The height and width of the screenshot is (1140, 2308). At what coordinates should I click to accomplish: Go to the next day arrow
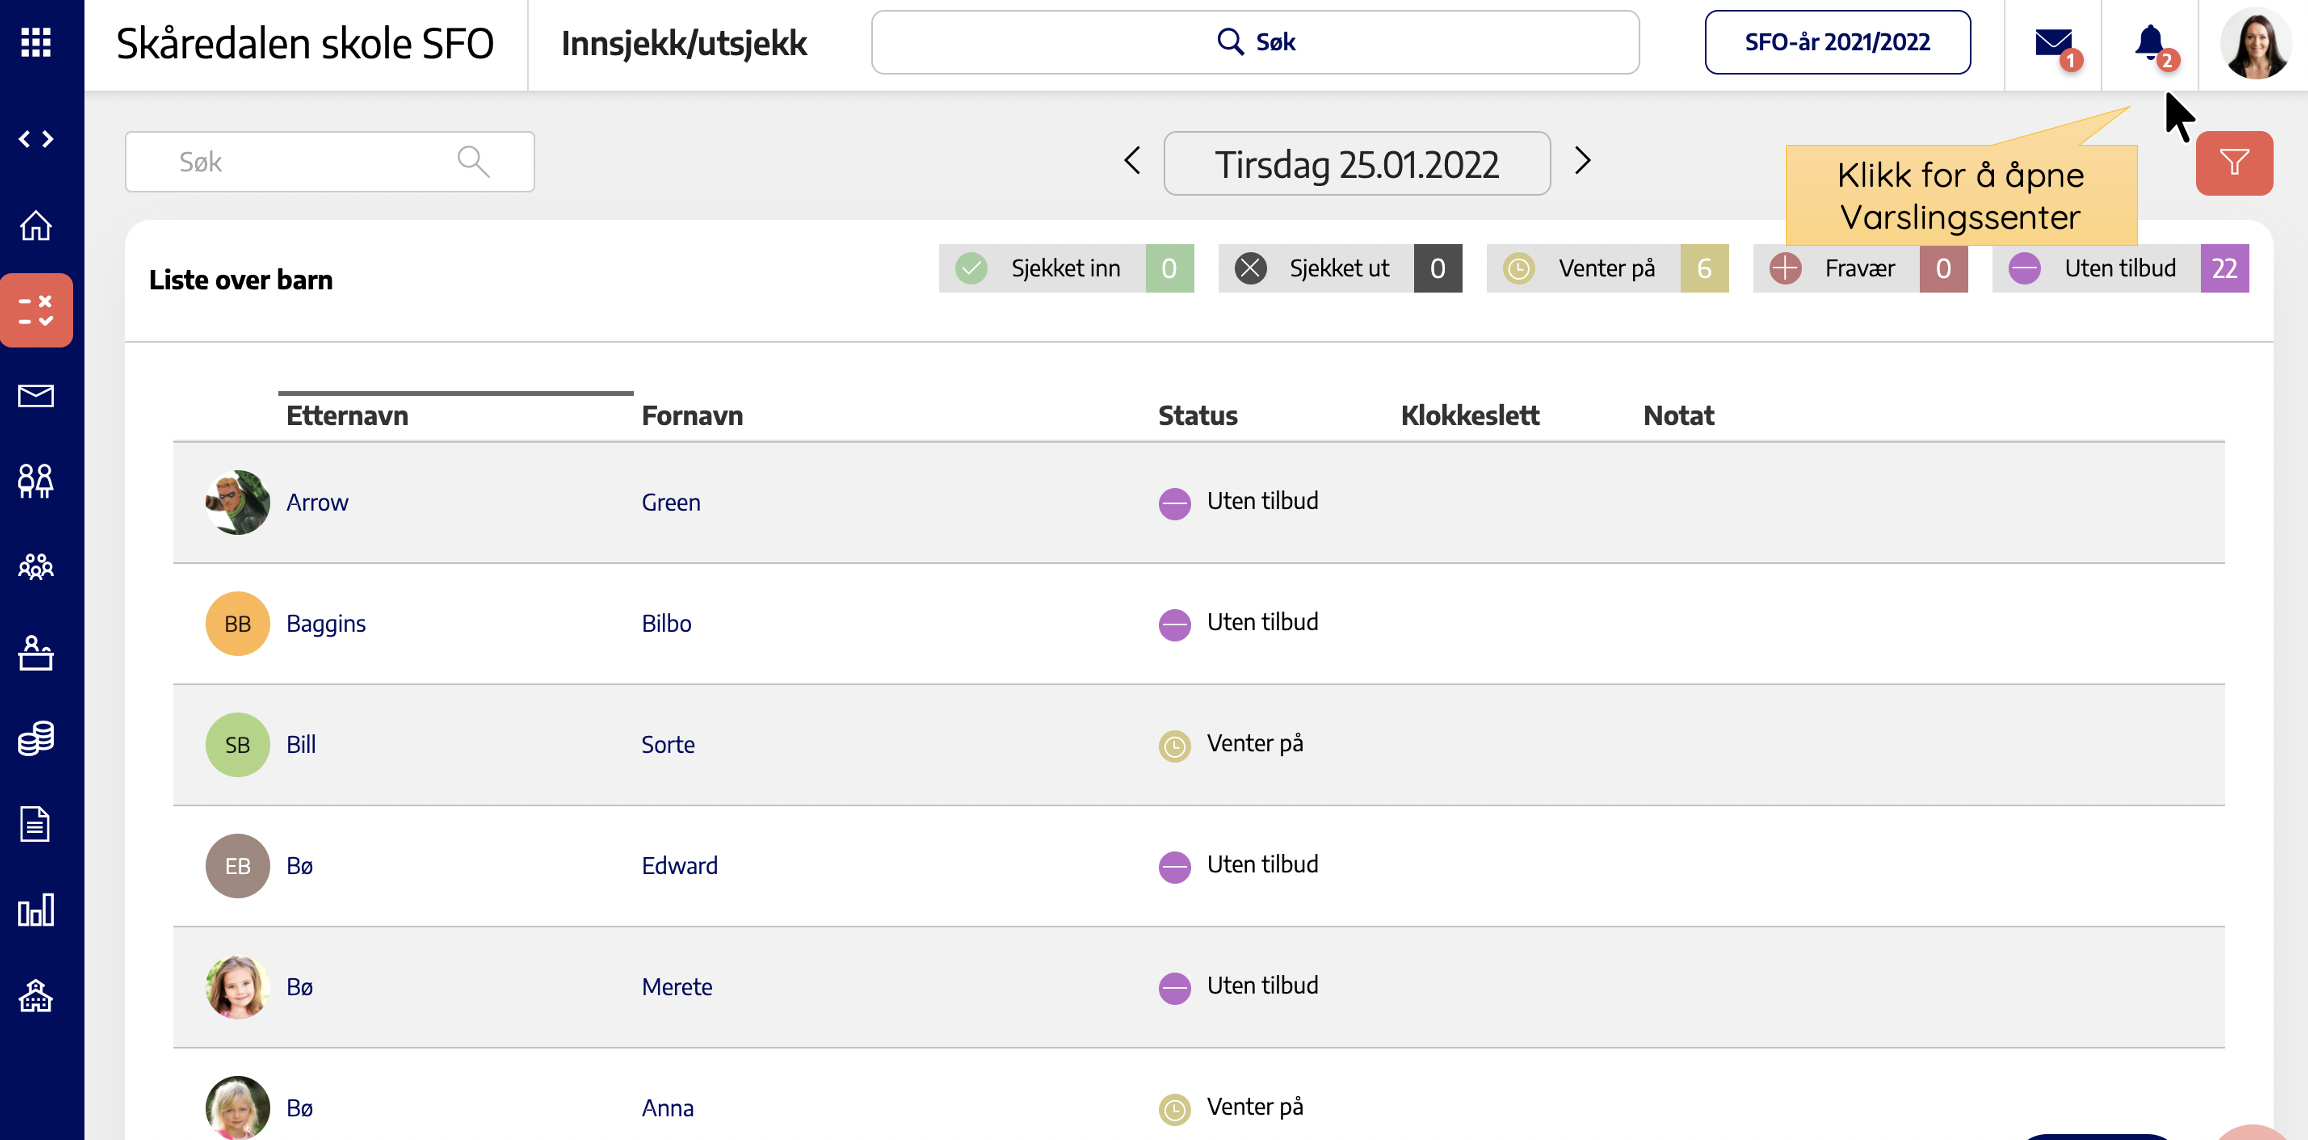[1582, 160]
